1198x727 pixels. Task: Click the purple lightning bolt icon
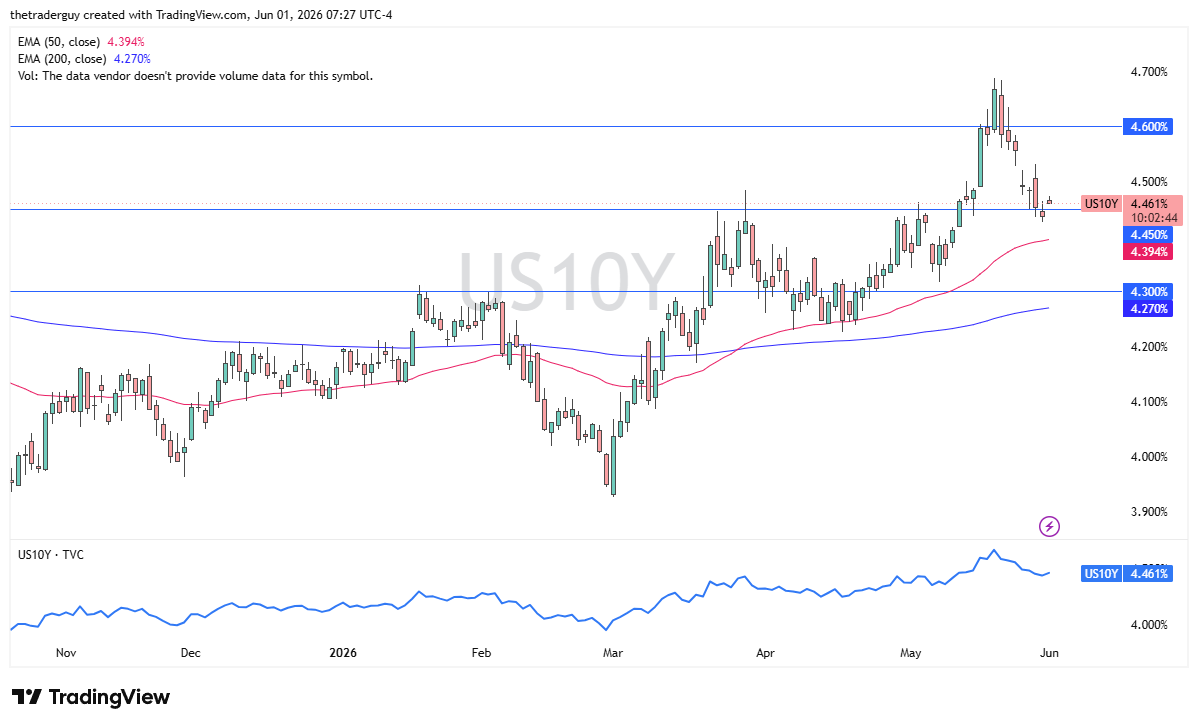(x=1049, y=526)
